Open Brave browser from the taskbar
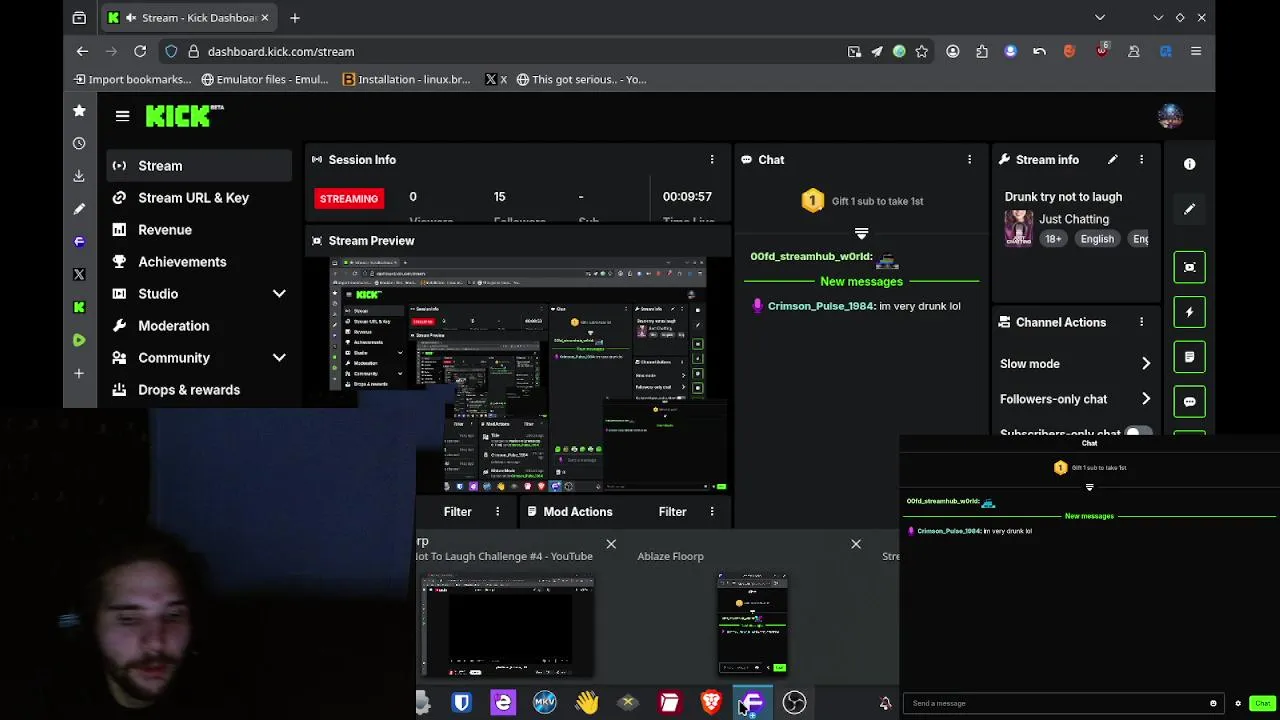 pos(711,703)
